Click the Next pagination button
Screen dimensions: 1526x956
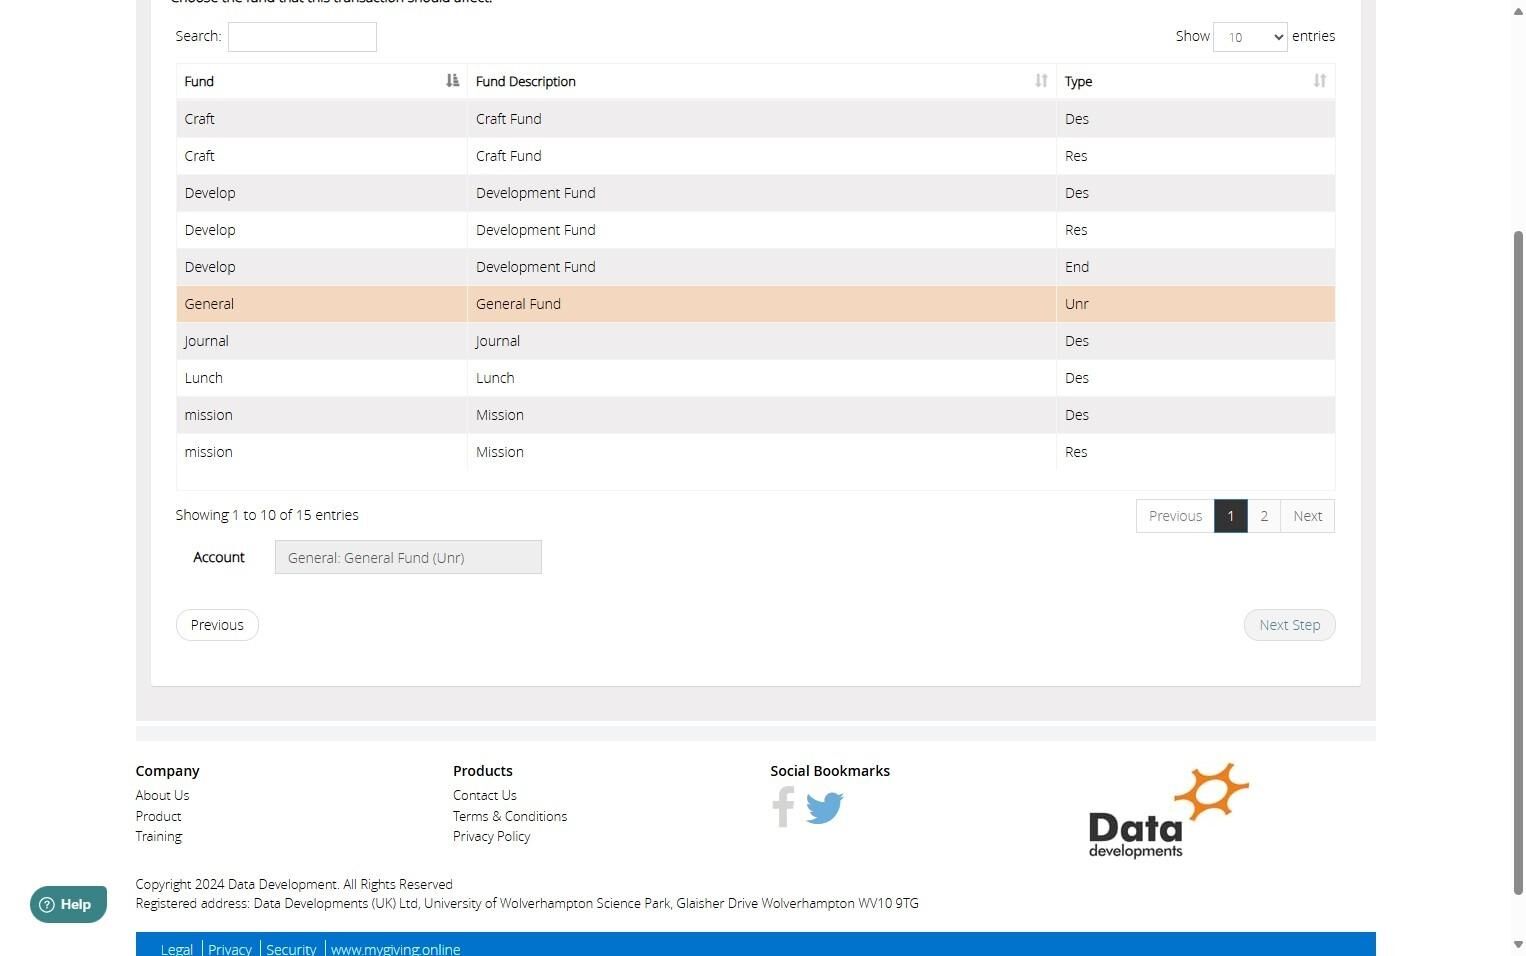click(1307, 516)
